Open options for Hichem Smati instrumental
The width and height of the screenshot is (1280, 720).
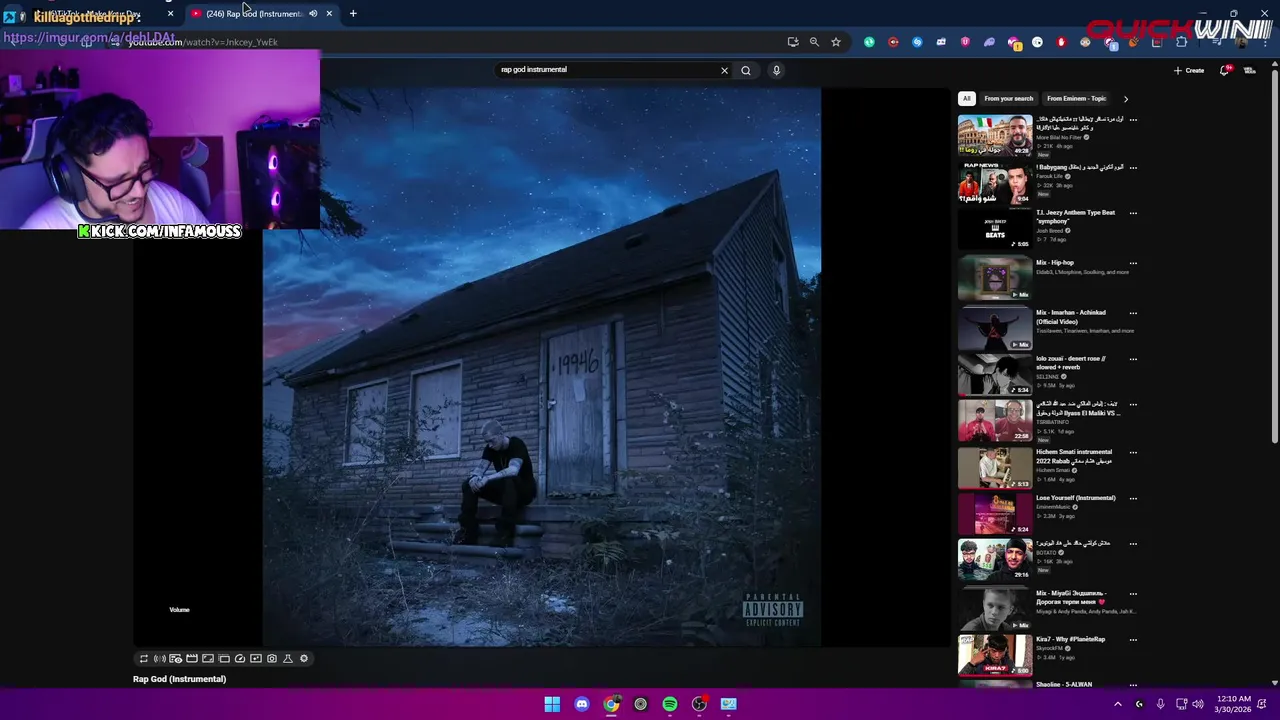[x=1133, y=452]
